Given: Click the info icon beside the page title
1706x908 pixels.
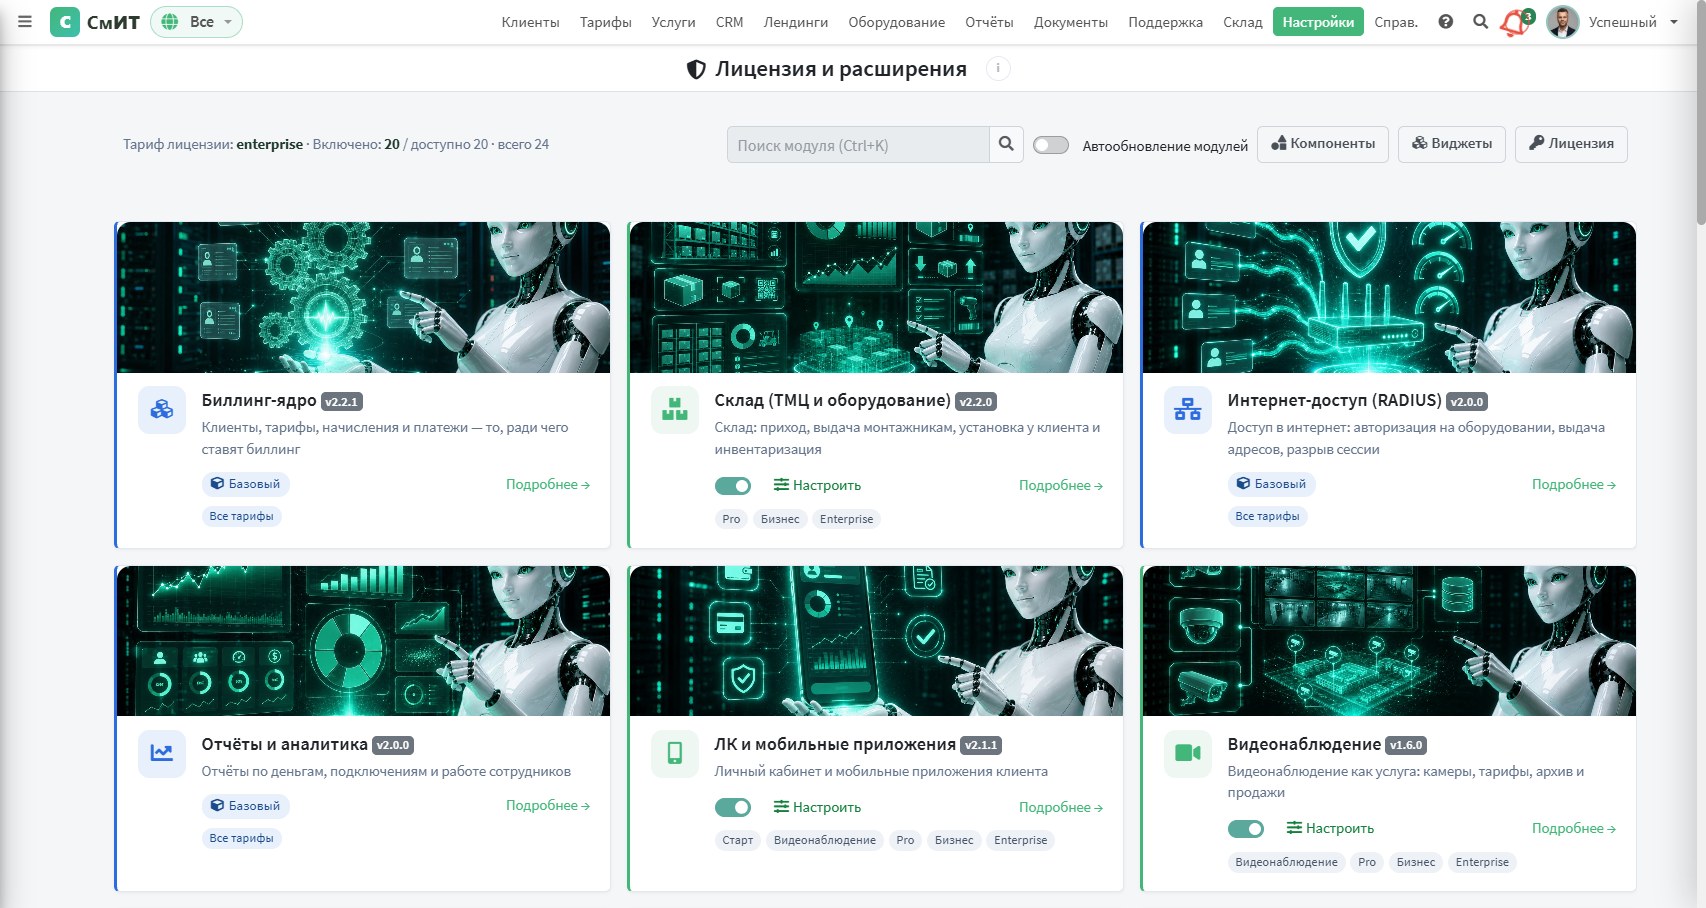Looking at the screenshot, I should click(x=998, y=68).
